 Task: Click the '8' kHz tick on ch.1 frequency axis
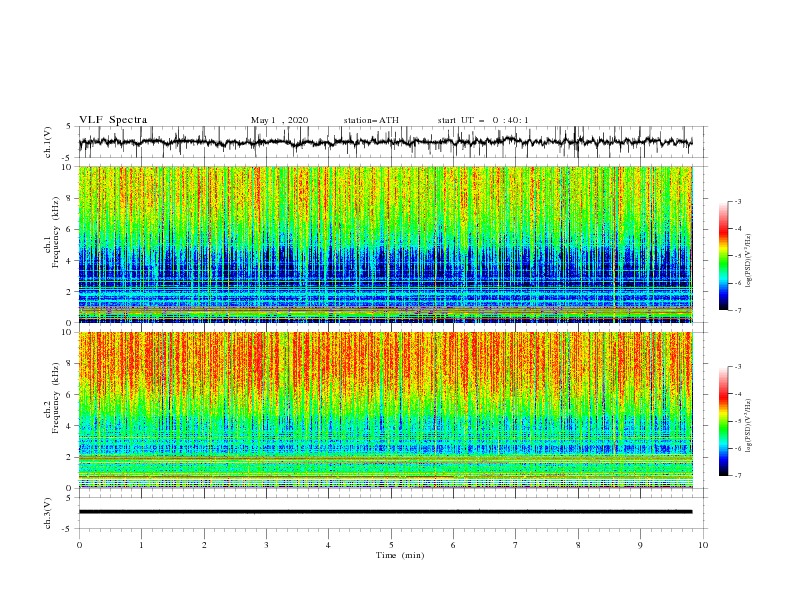(70, 198)
